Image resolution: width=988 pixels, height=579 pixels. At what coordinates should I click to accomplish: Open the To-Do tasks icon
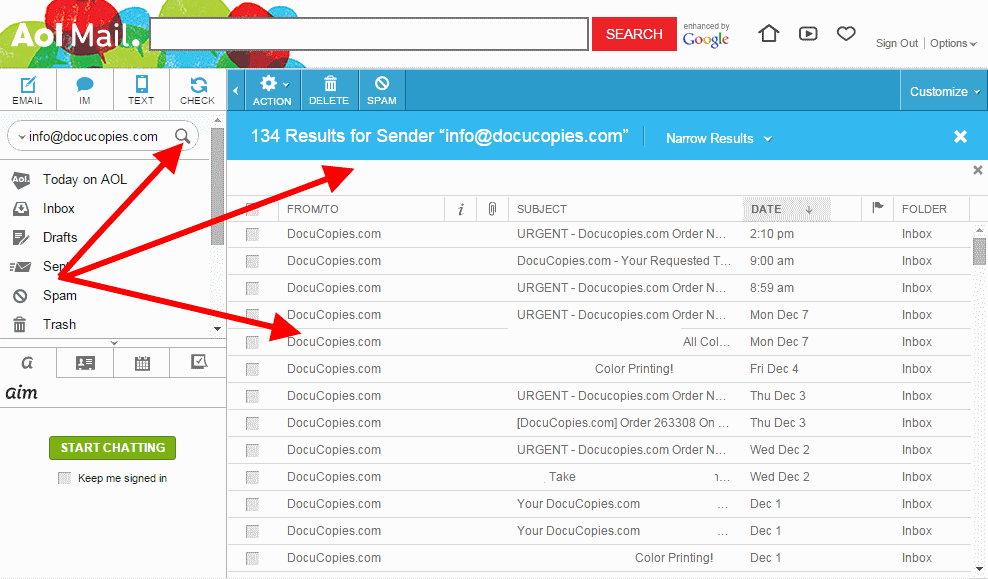(x=197, y=362)
